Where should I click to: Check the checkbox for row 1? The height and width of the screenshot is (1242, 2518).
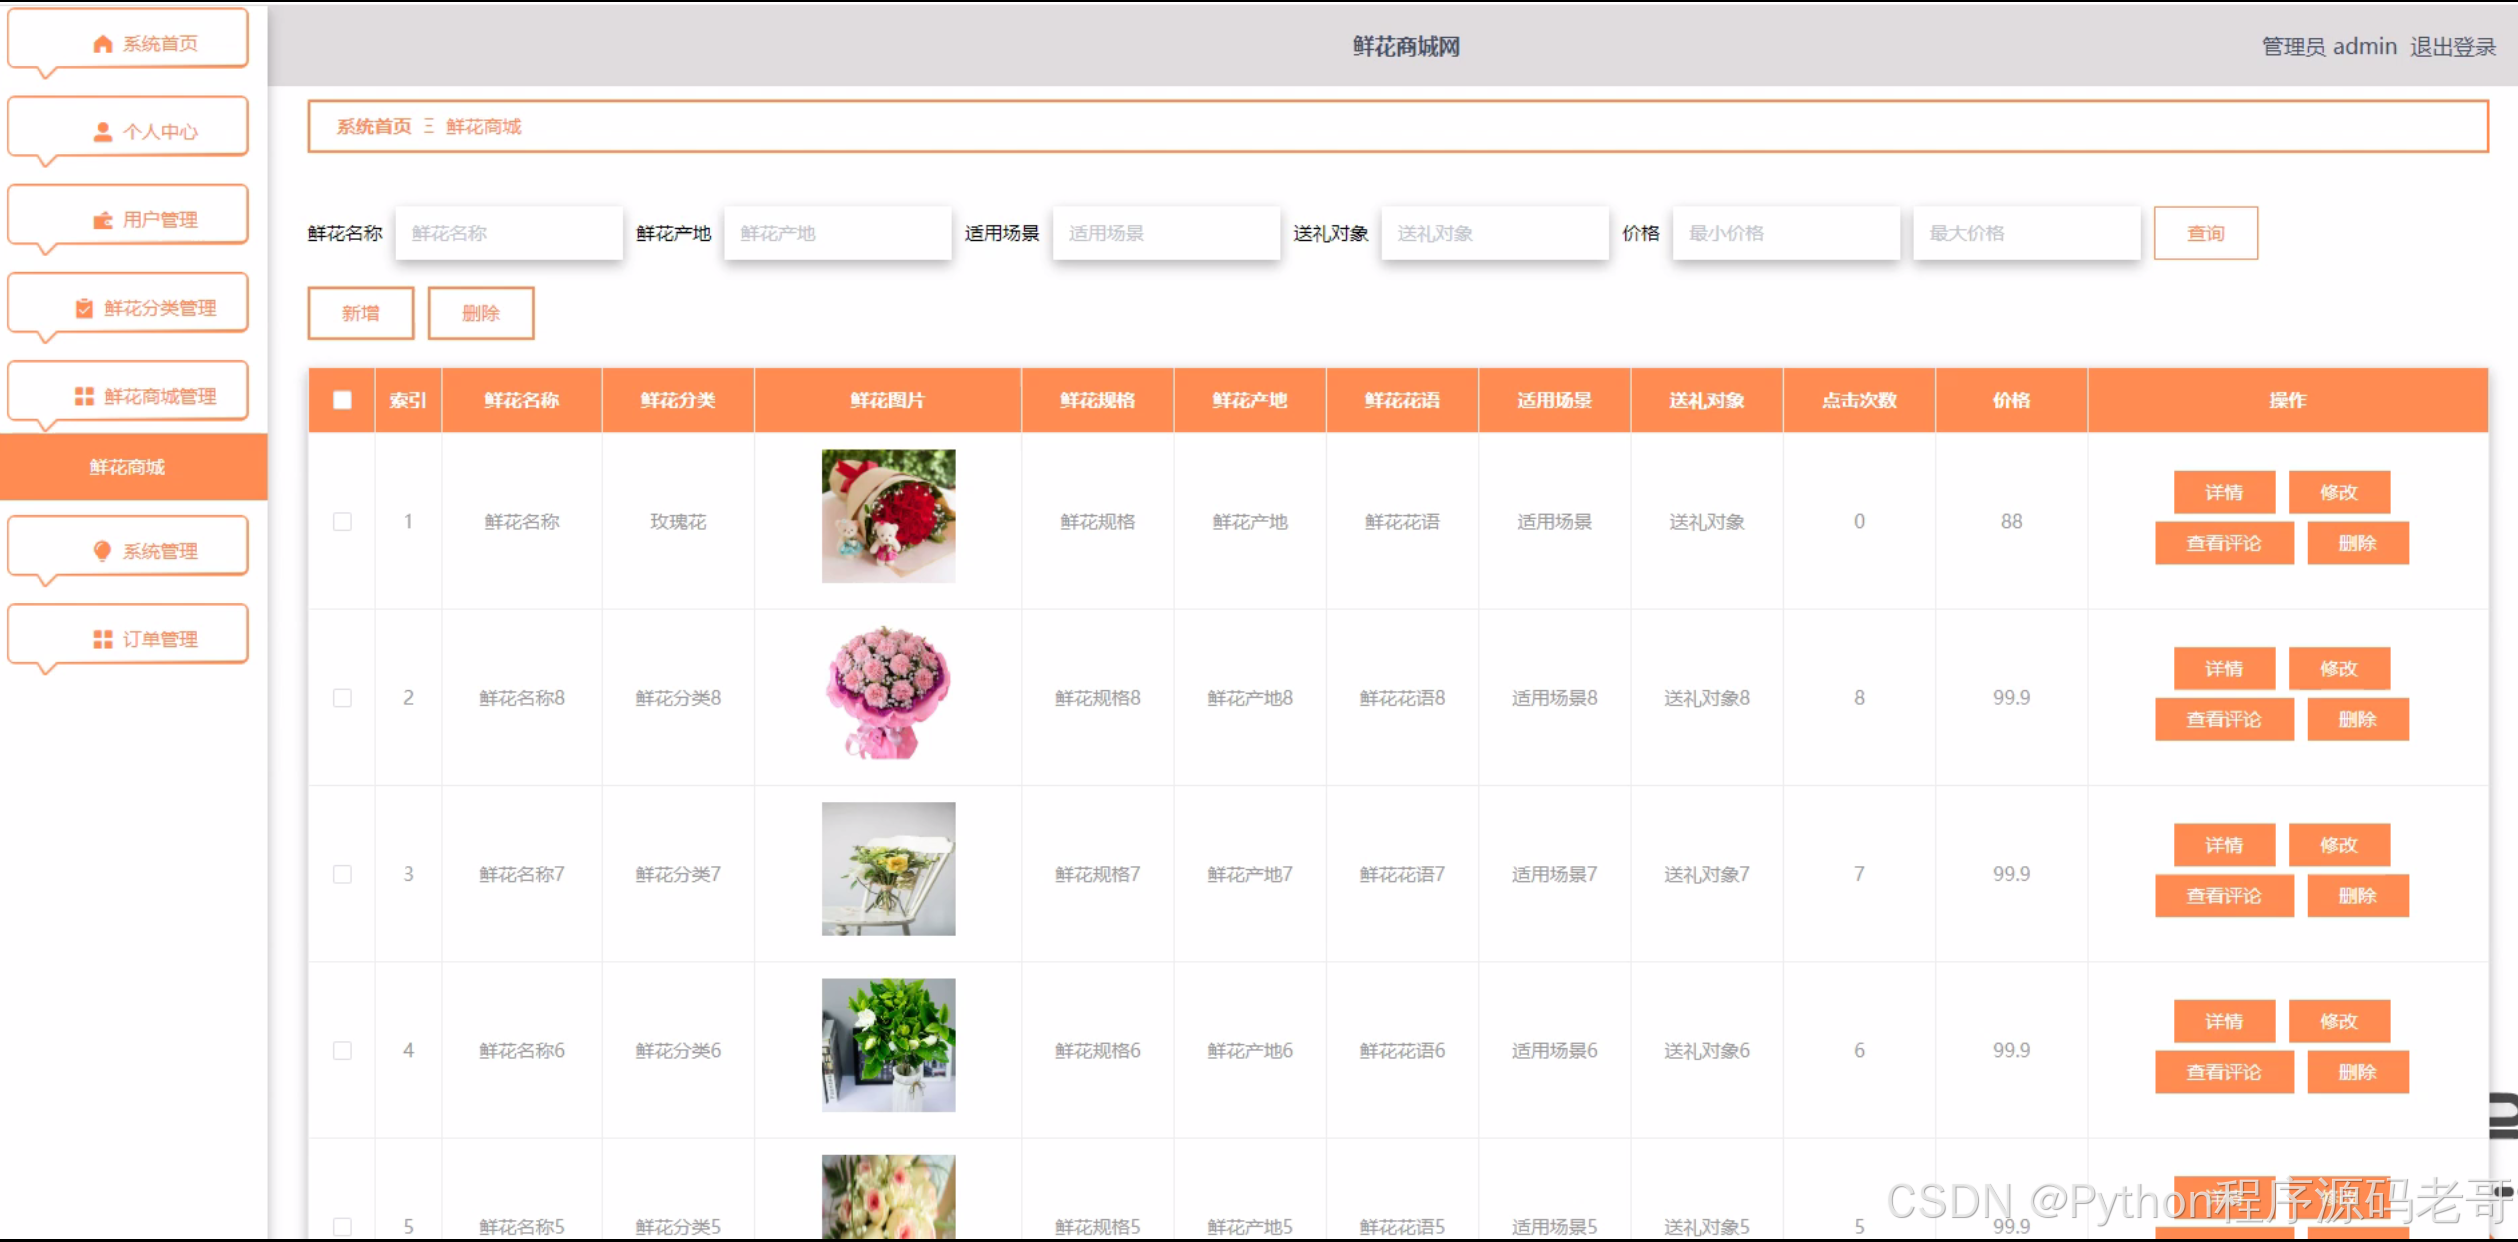[x=342, y=521]
